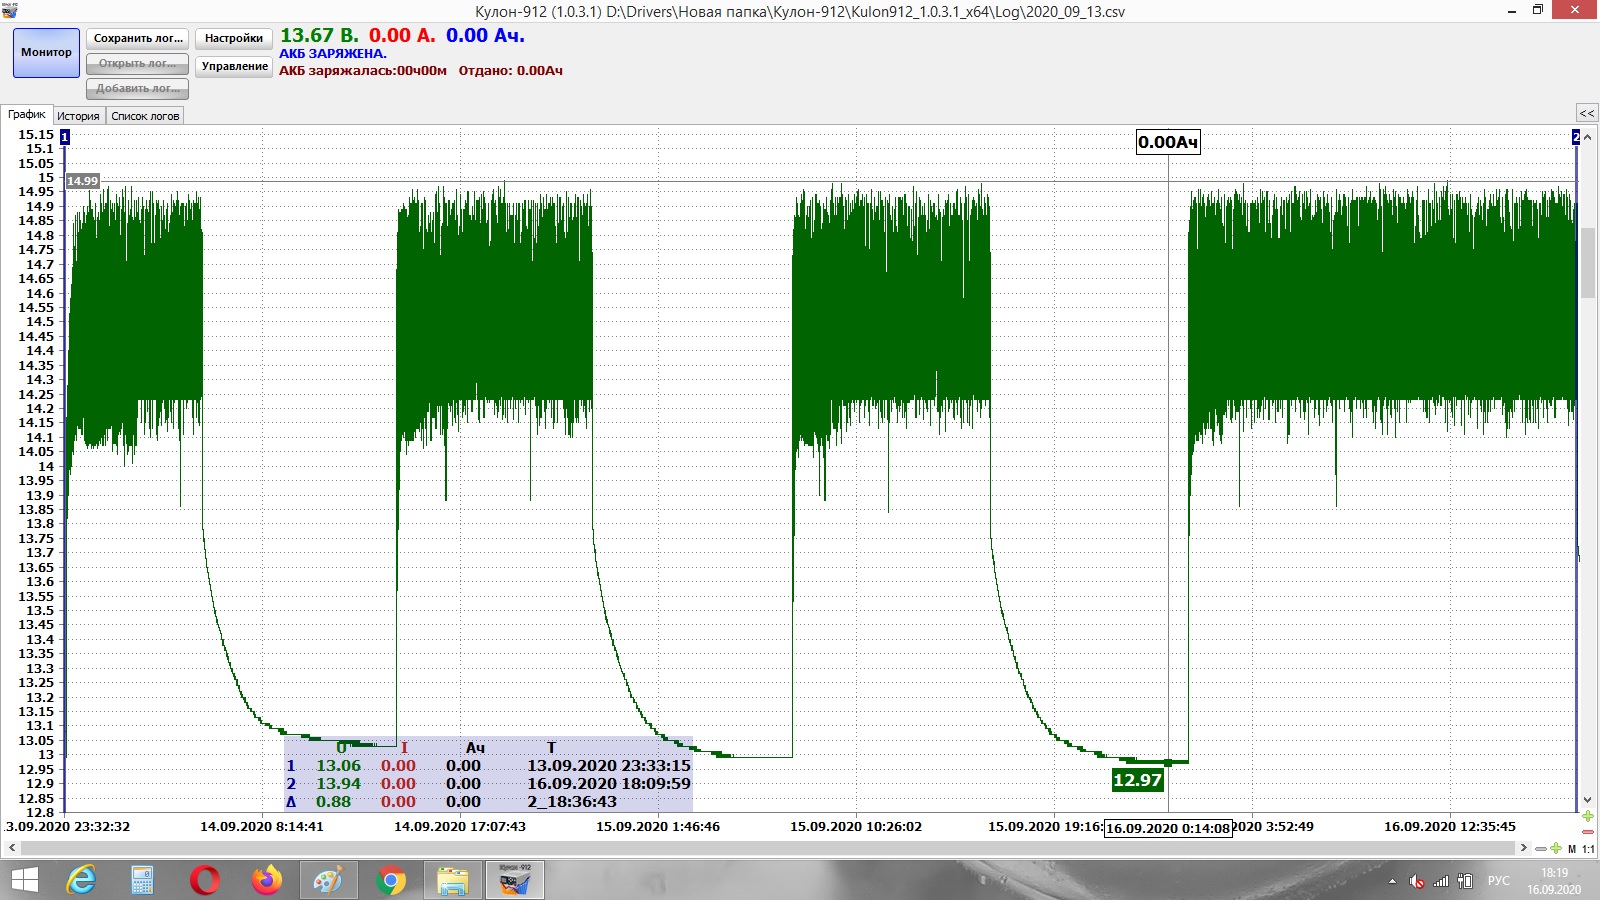Open Настройки settings button
Screen dimensions: 1600x900
click(234, 38)
